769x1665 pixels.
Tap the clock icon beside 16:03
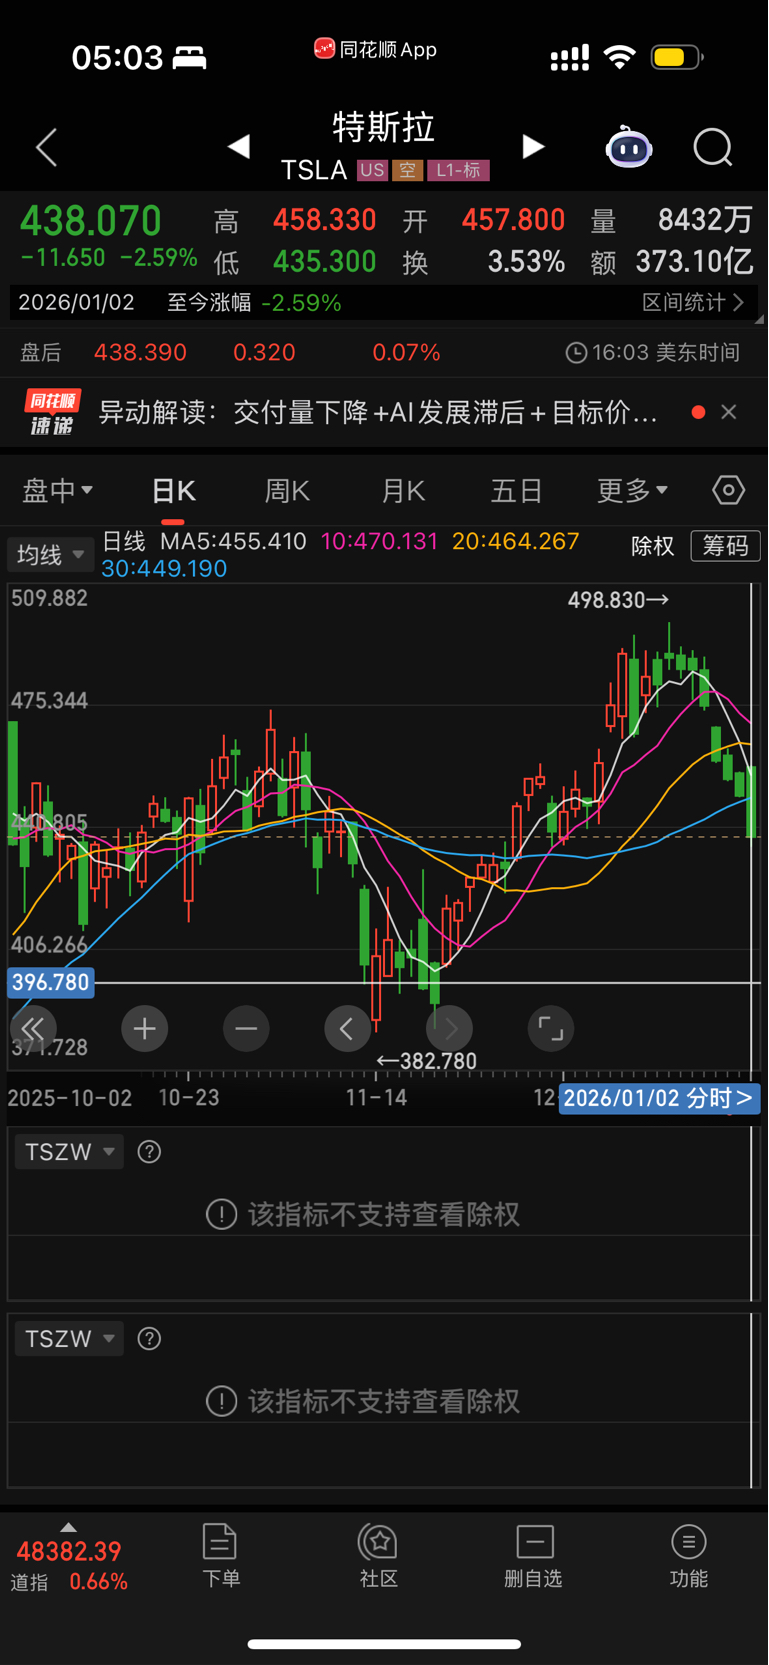pyautogui.click(x=576, y=353)
